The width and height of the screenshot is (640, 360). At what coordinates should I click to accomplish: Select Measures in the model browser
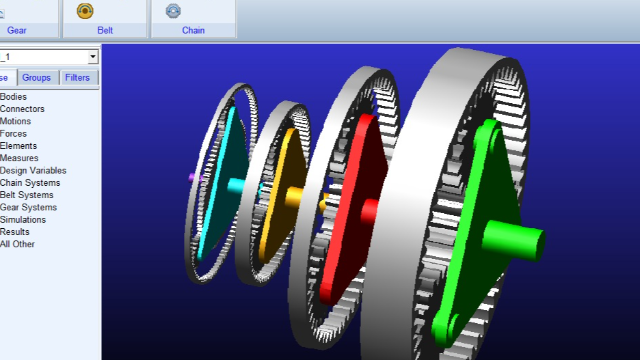pos(19,158)
